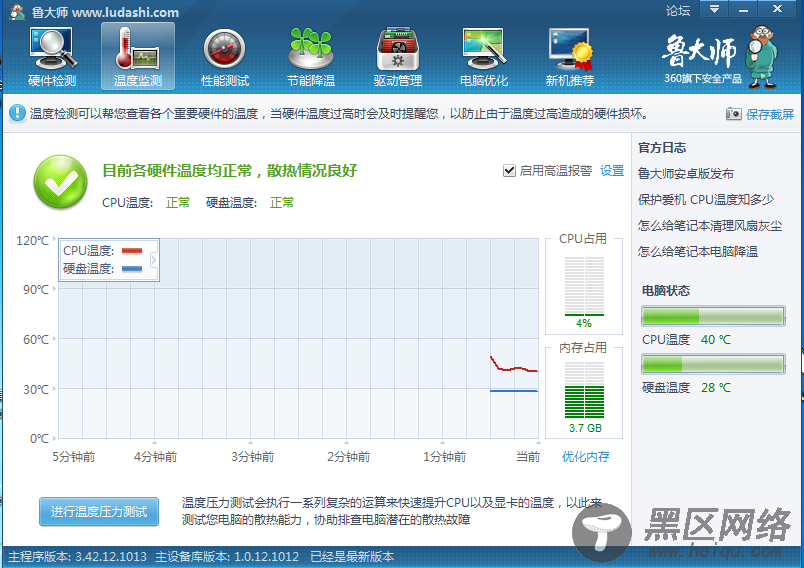Click the 360旗下安全产品 text
The image size is (804, 568).
pos(702,79)
